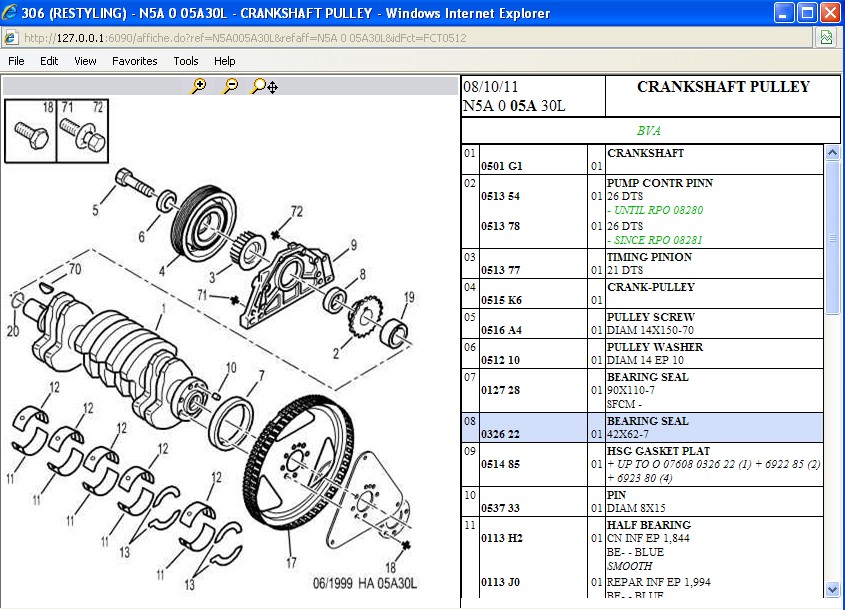Click the parts list scroll up arrow

(832, 154)
